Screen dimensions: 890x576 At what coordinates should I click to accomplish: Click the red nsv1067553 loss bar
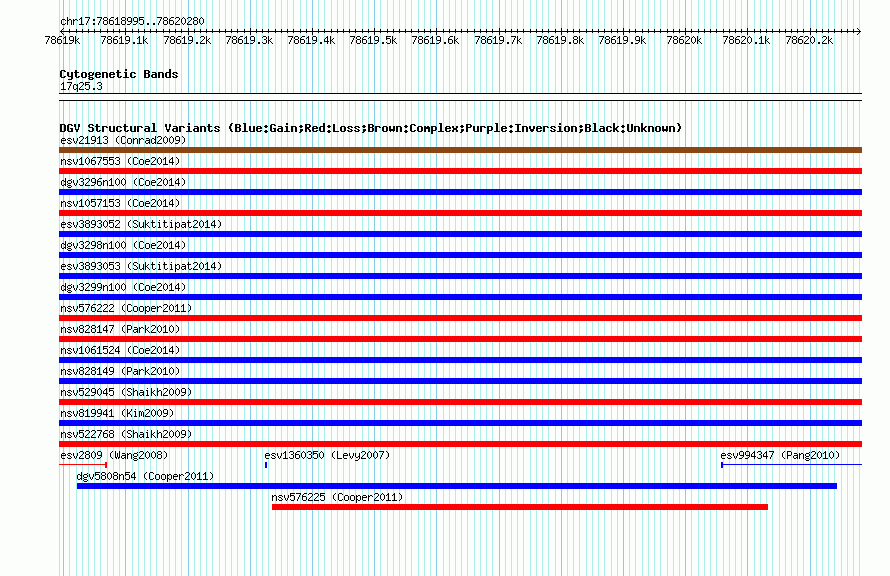460,171
